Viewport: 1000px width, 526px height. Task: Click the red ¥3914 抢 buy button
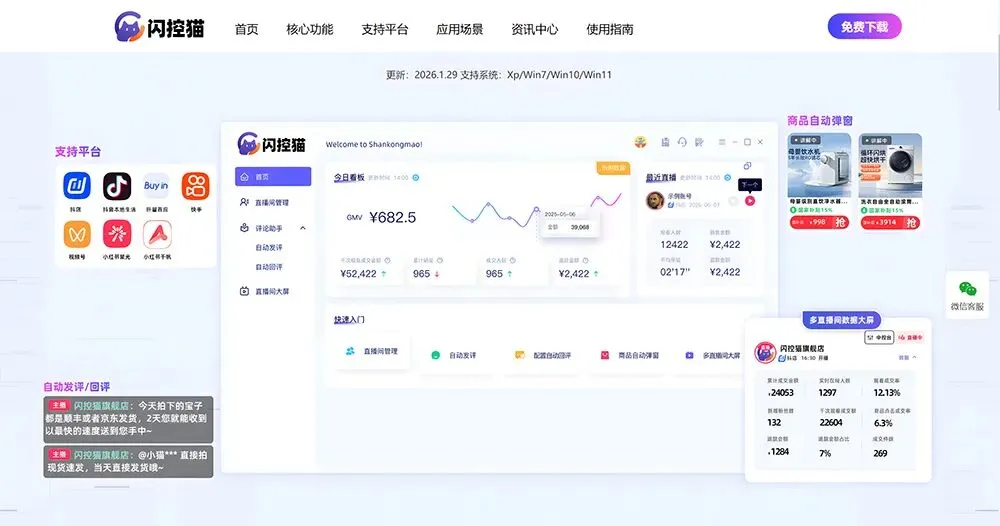pos(890,222)
